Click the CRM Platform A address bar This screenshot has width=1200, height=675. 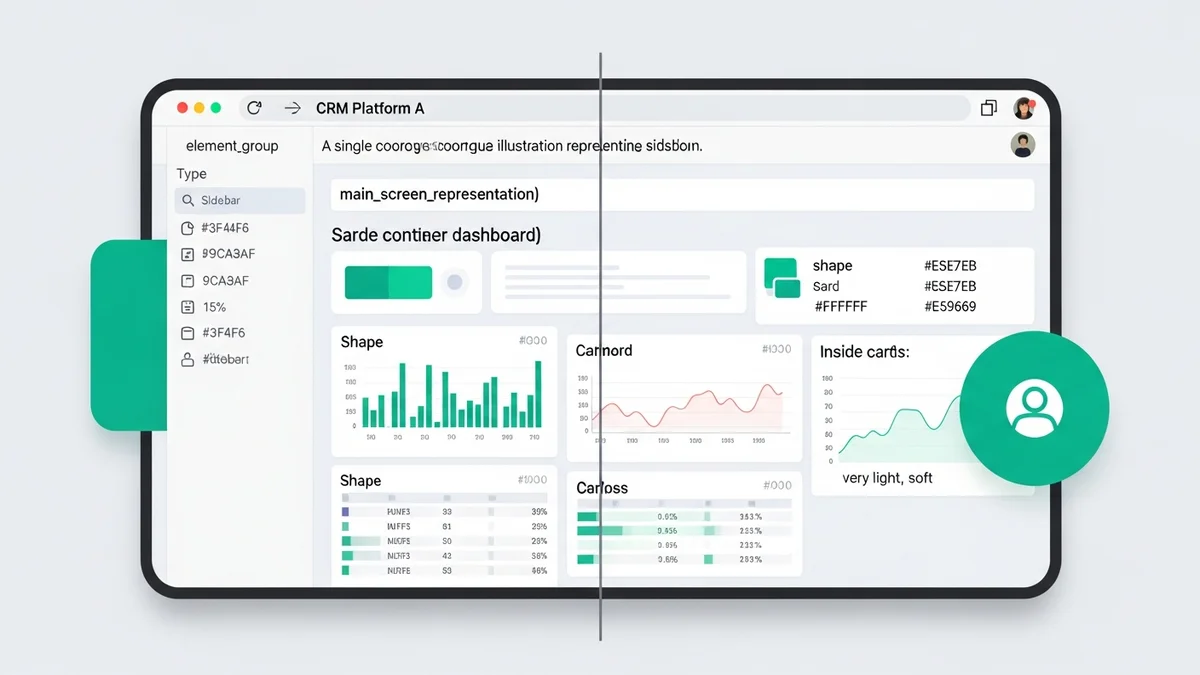point(600,108)
